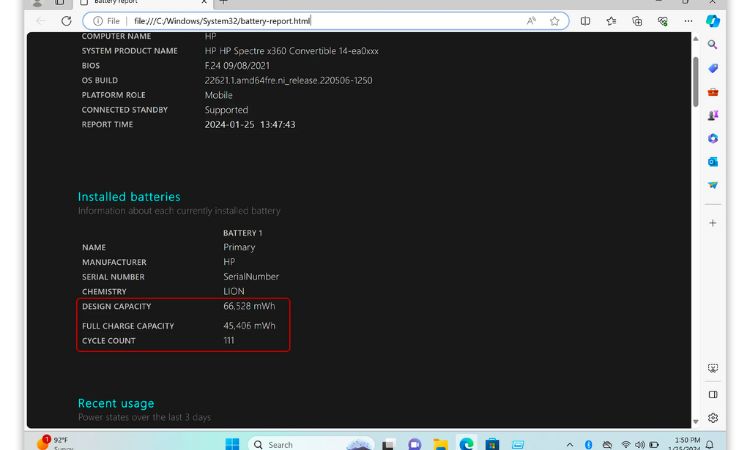Click the HP Spectre x360 product name

(x=292, y=51)
